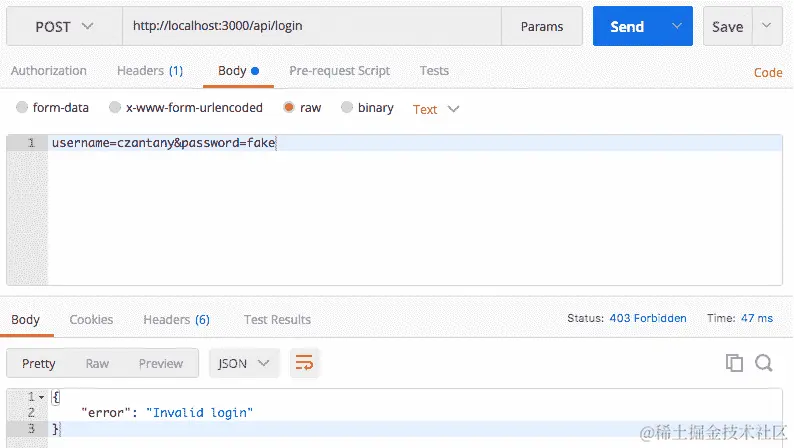The image size is (794, 448).
Task: Open the request Headers (1) tab
Action: point(150,70)
